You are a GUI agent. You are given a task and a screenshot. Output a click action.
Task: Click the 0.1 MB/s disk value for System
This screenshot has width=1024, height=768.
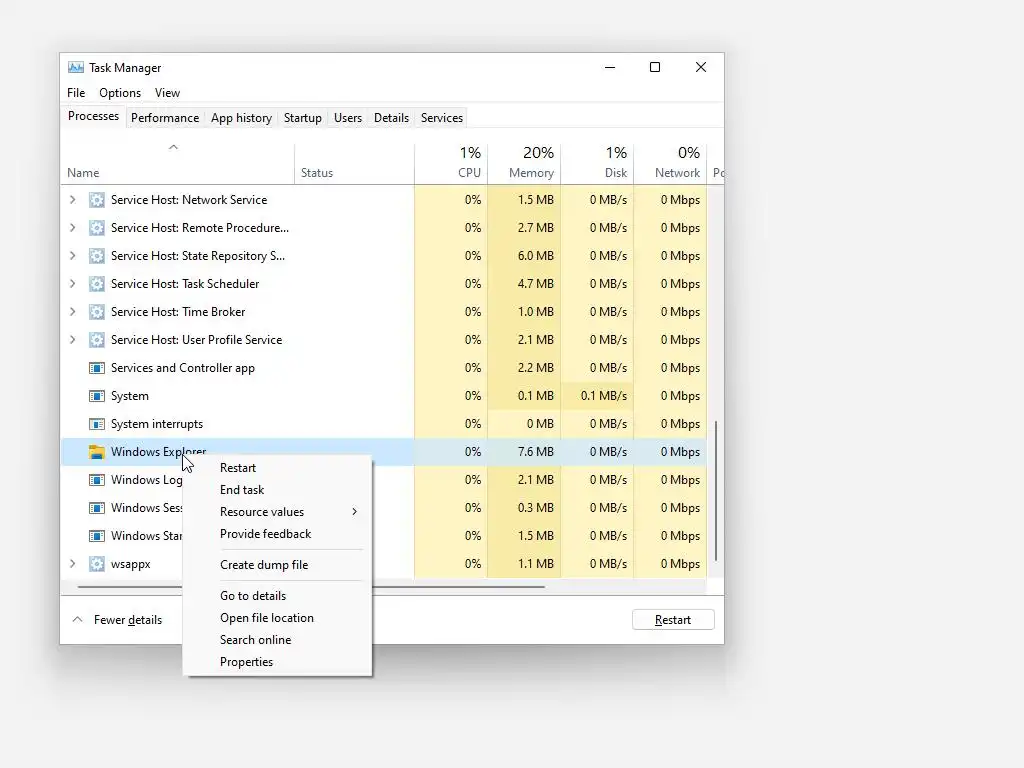click(x=598, y=396)
